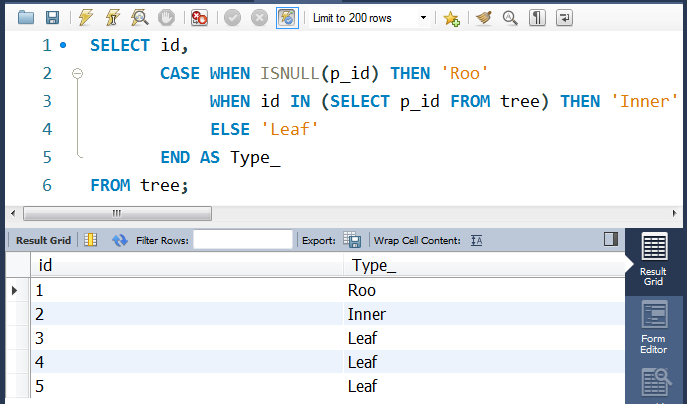Toggle the result side panel visibility icon
This screenshot has height=404, width=687.
(x=611, y=239)
